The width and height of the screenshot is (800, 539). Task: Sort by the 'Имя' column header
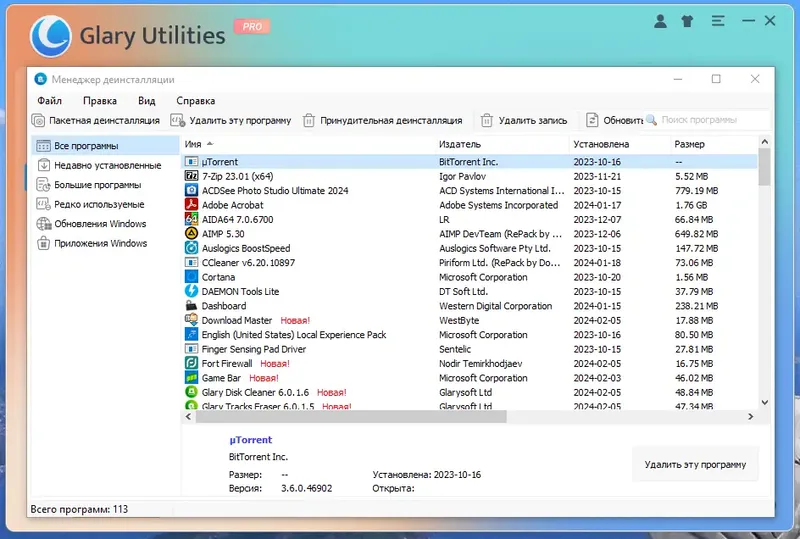(x=309, y=144)
